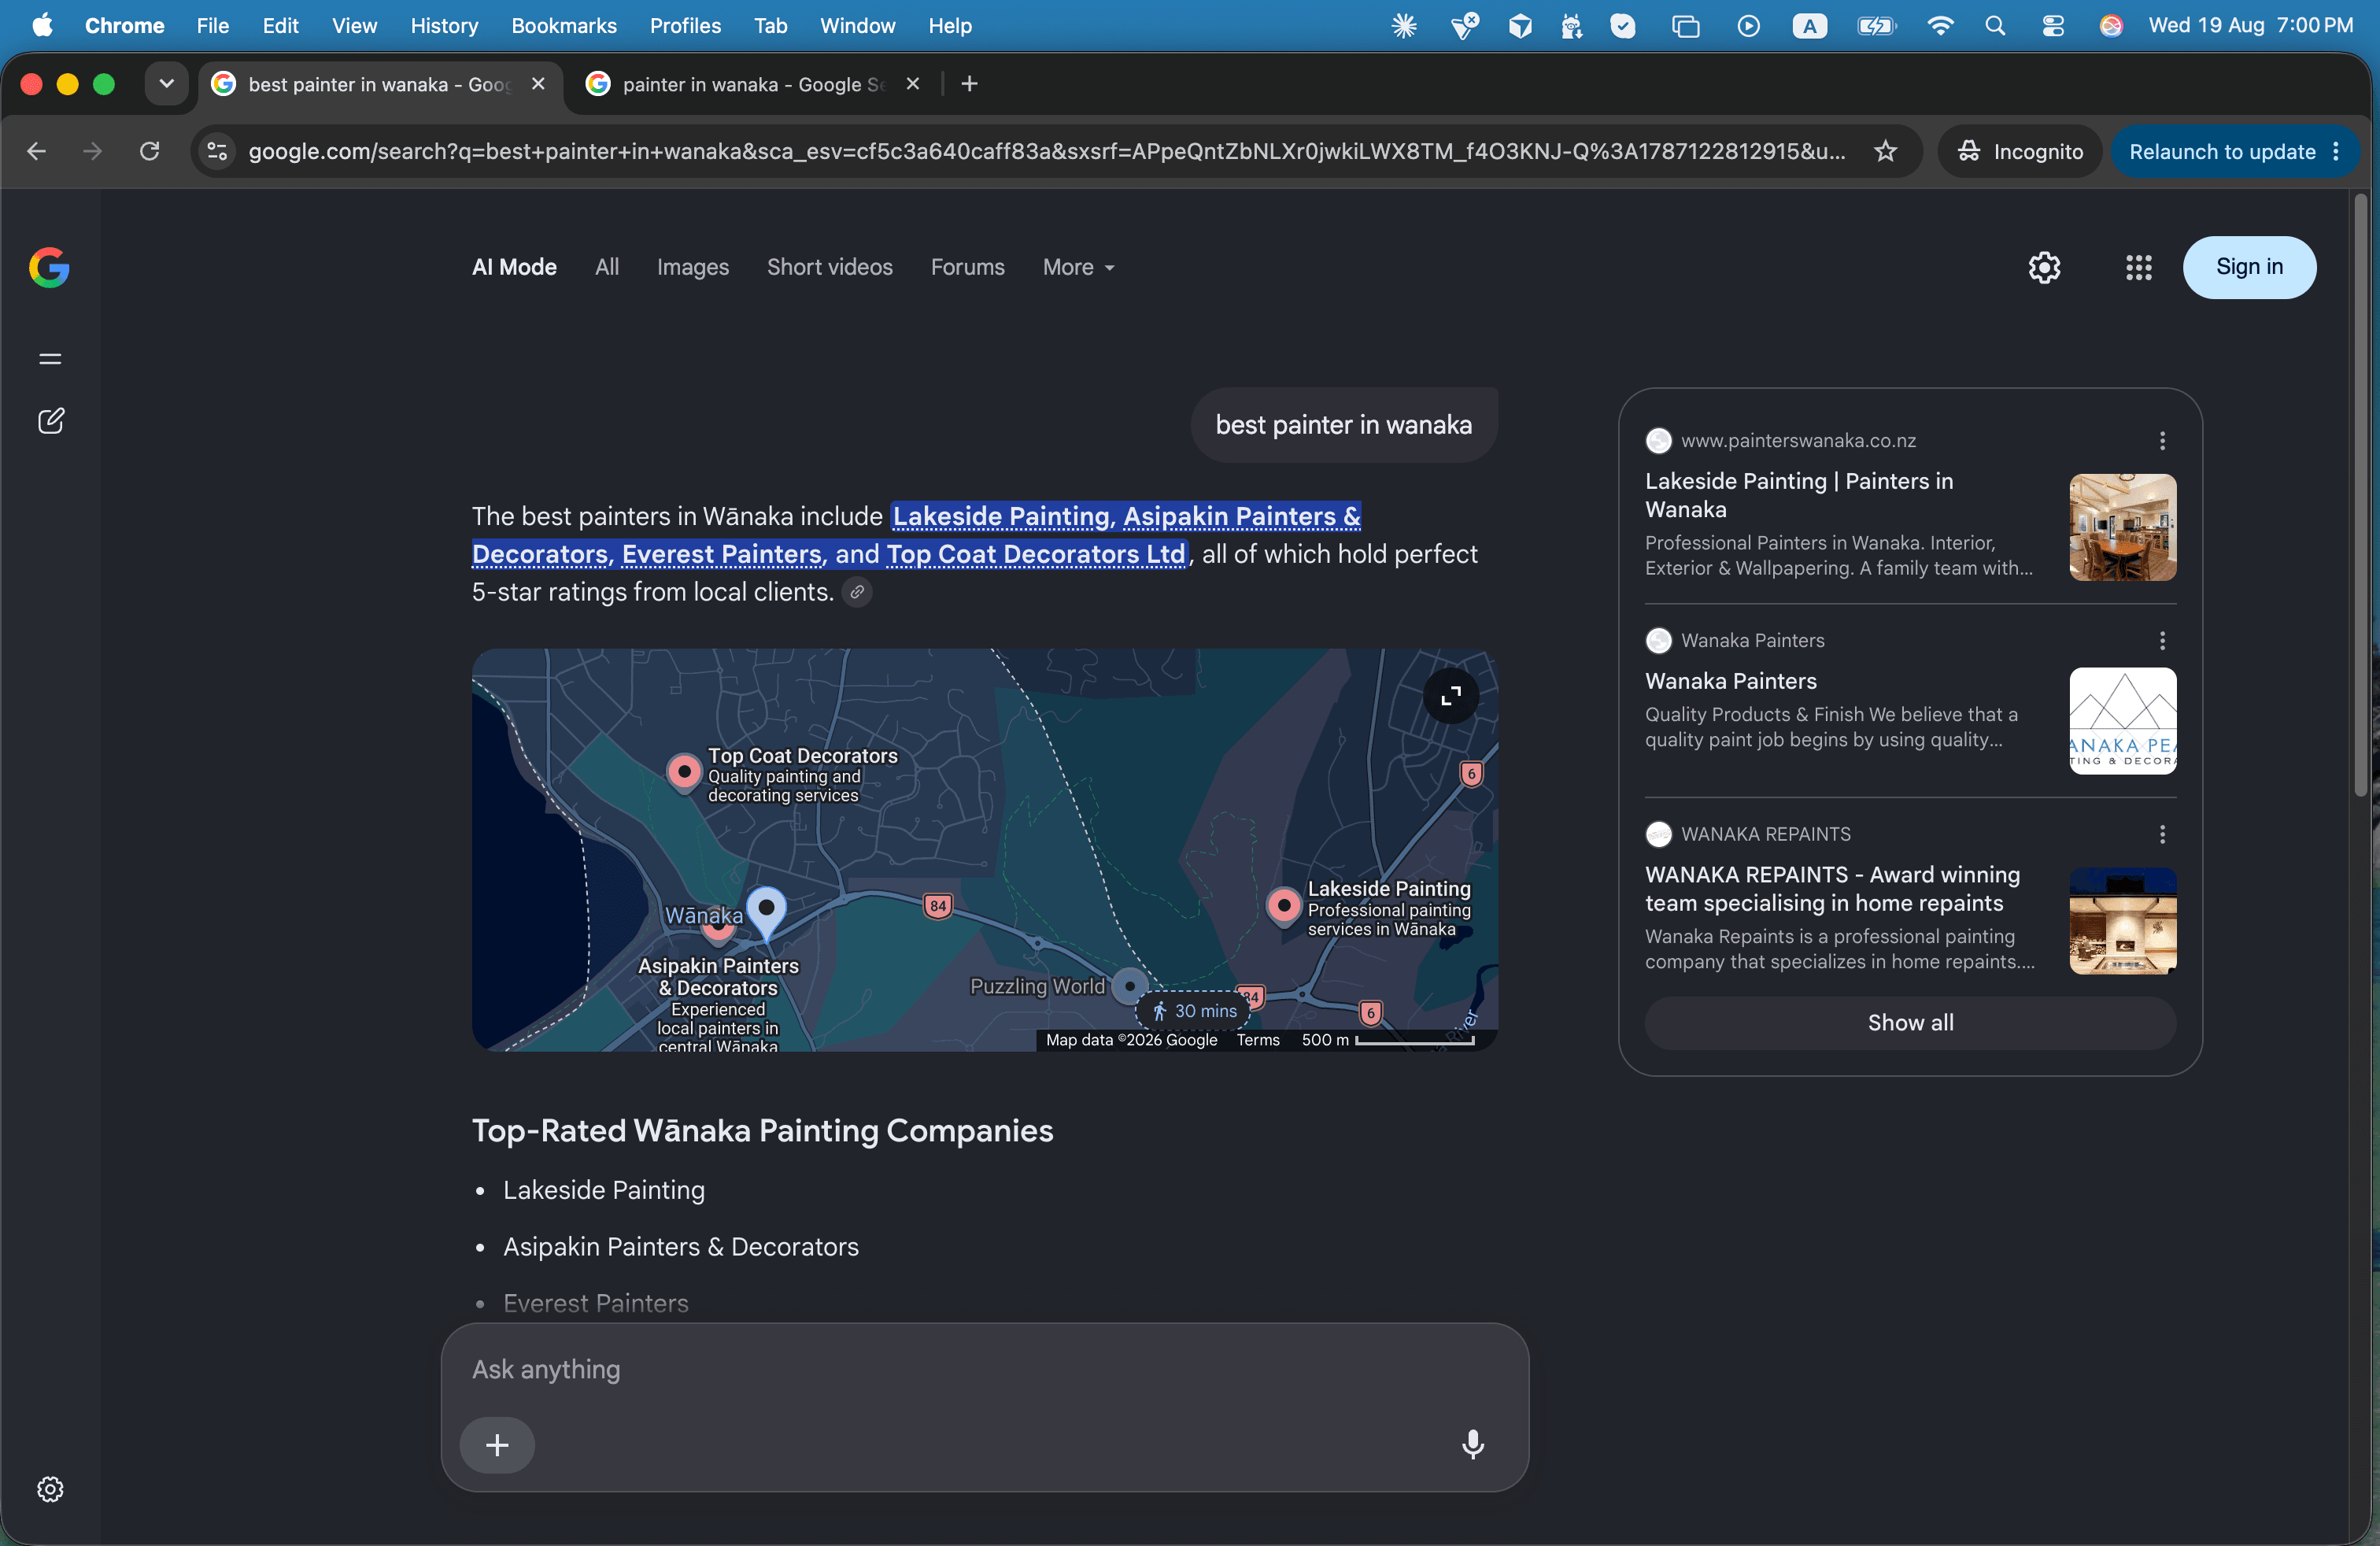Click the Lakeside Painting map pin
2380x1546 pixels.
tap(1284, 906)
